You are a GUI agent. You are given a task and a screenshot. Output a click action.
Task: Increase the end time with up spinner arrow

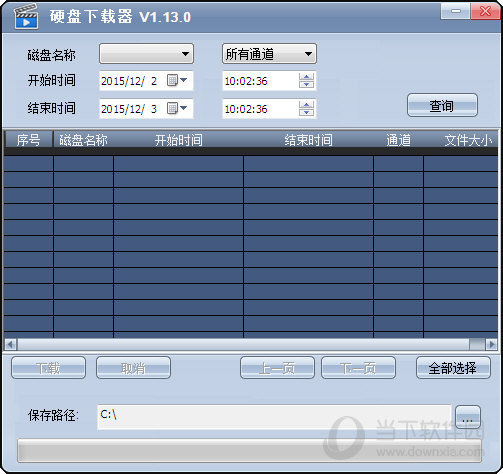306,105
